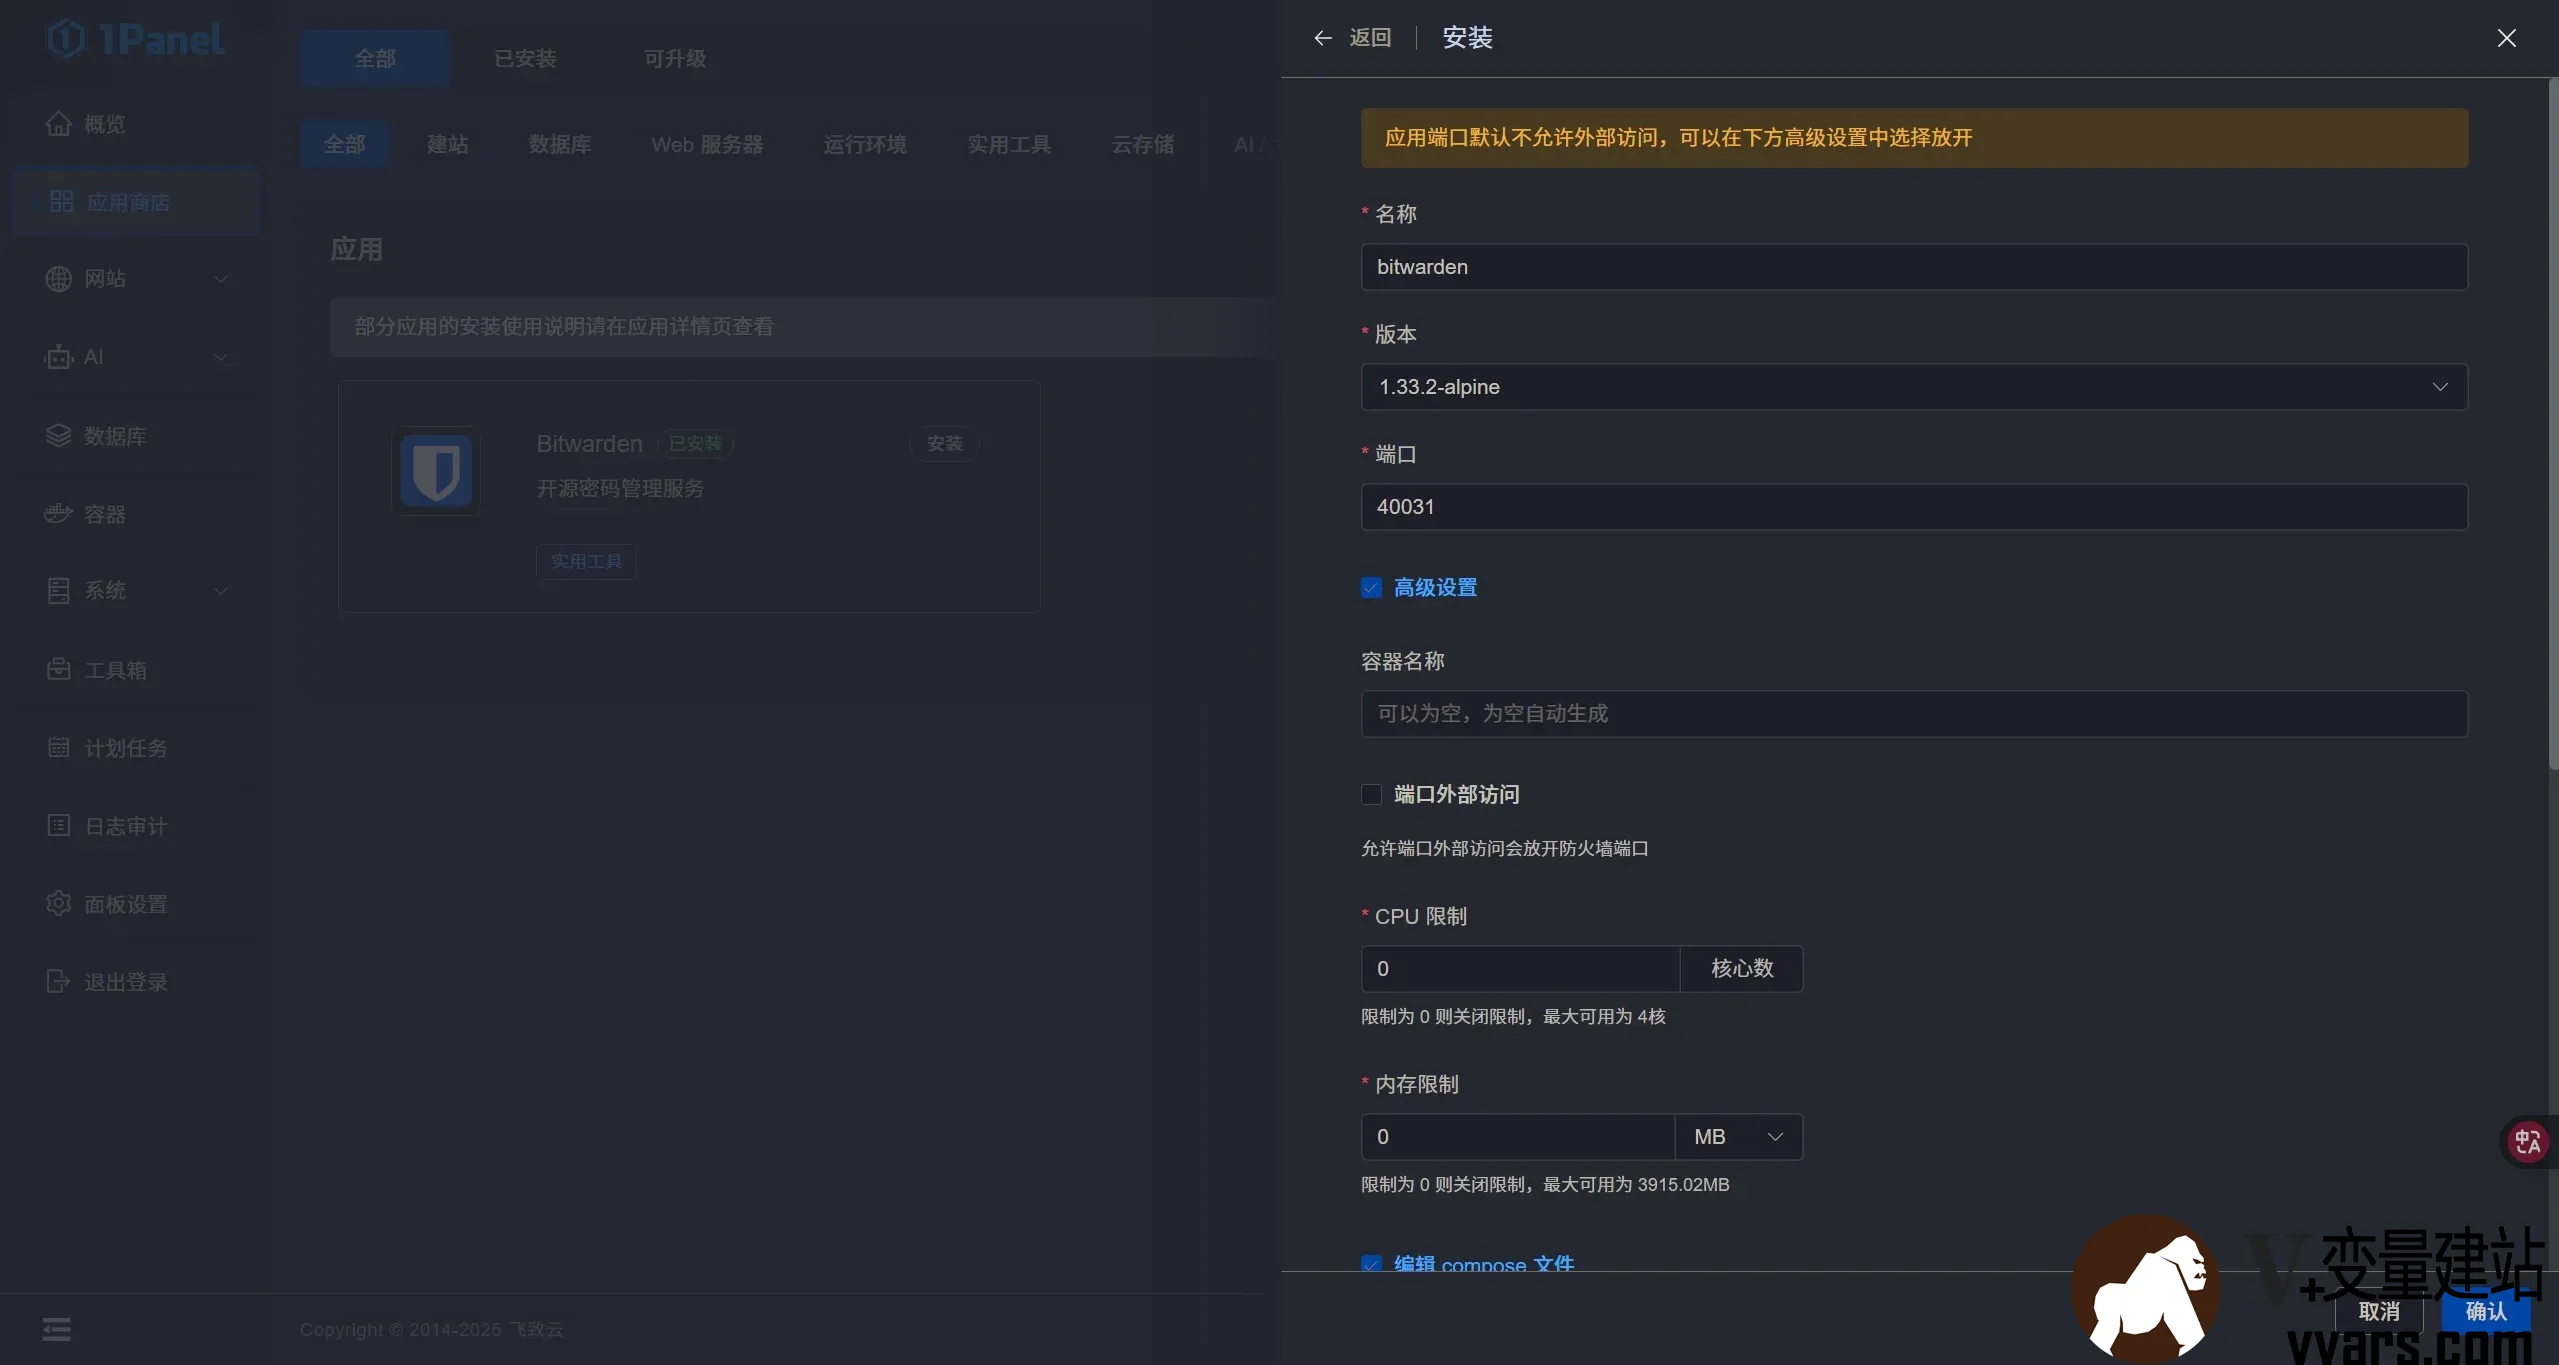The width and height of the screenshot is (2559, 1365).
Task: Open the 工具箱 toolbox icon
Action: [59, 669]
